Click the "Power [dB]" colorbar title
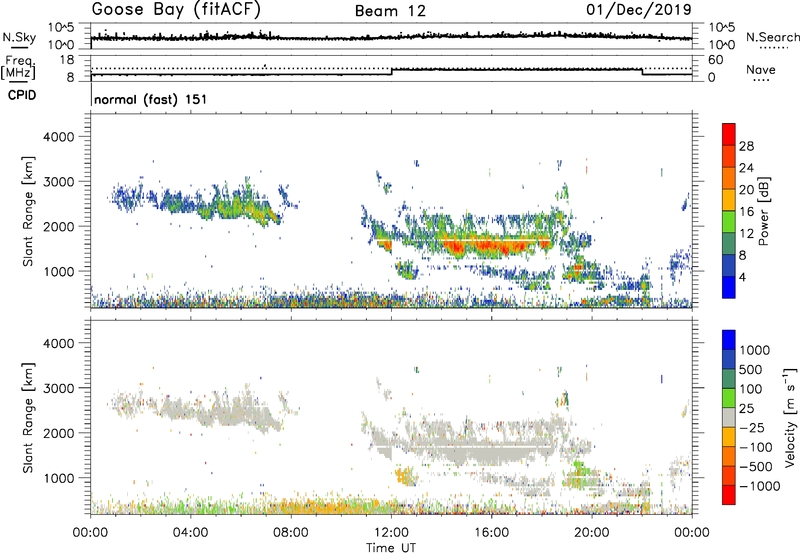Screen dimensions: 800x554 [x=764, y=211]
